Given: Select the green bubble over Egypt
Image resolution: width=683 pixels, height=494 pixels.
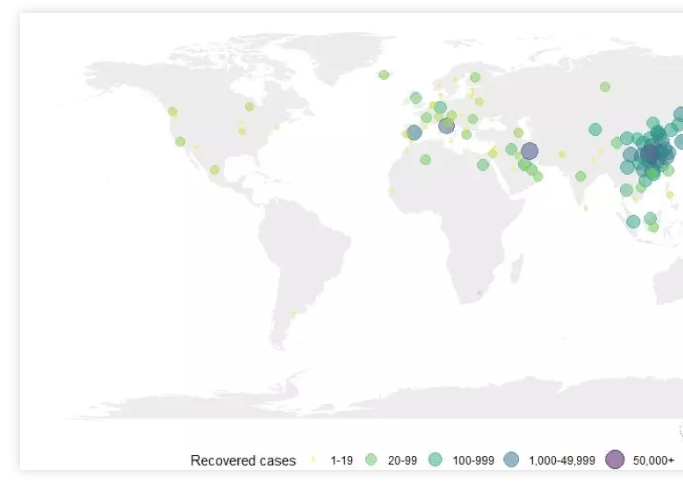Looking at the screenshot, I should 483,165.
